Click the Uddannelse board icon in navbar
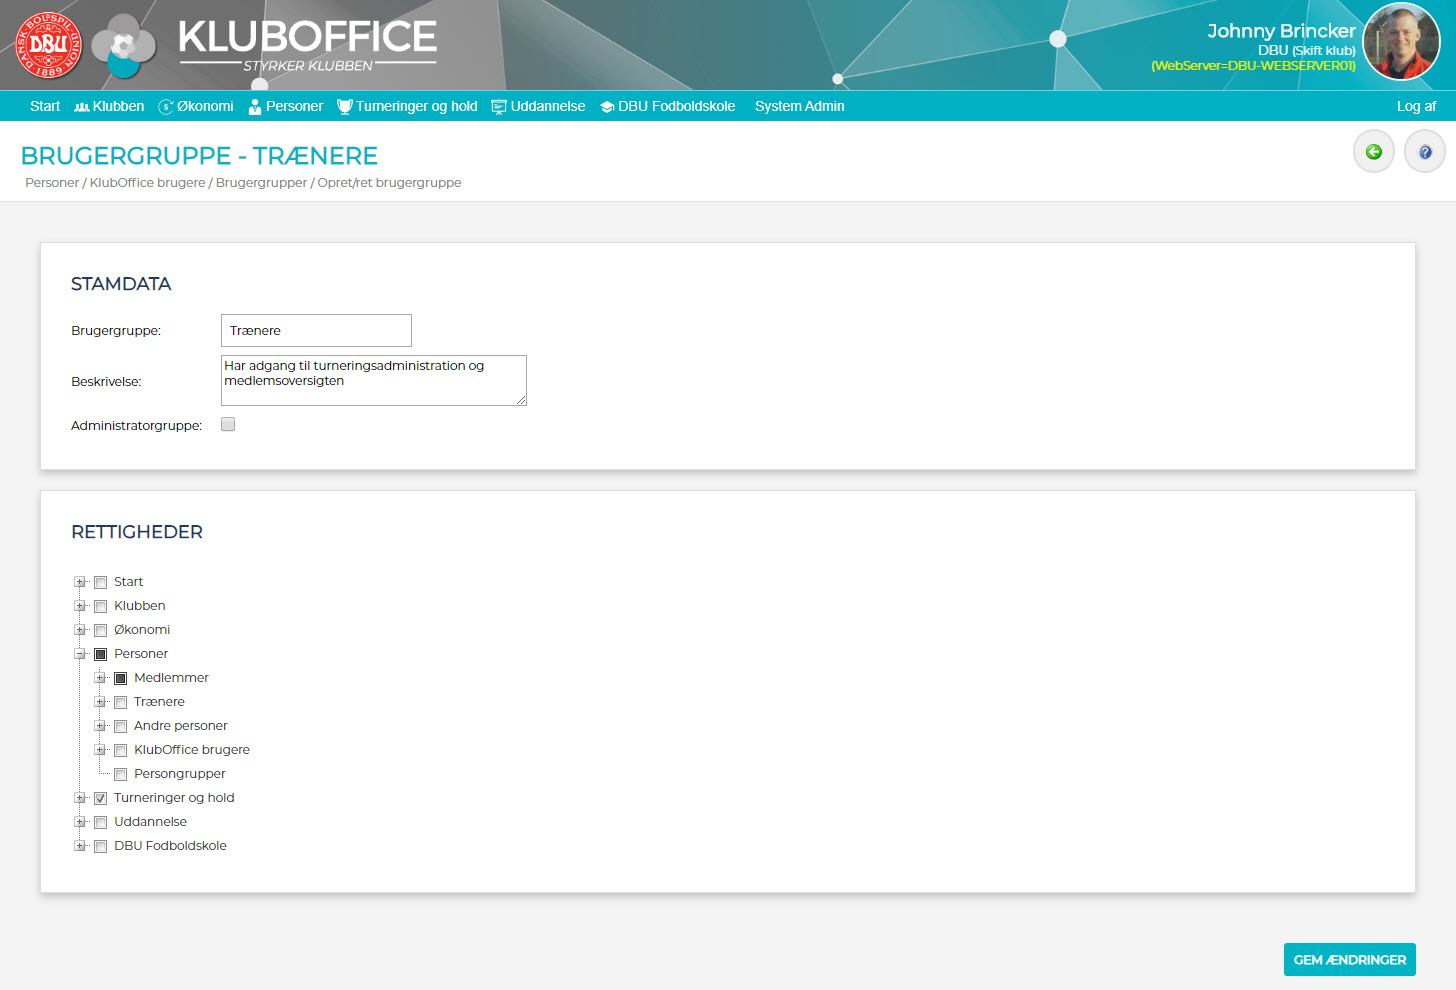This screenshot has width=1456, height=990. pyautogui.click(x=499, y=106)
